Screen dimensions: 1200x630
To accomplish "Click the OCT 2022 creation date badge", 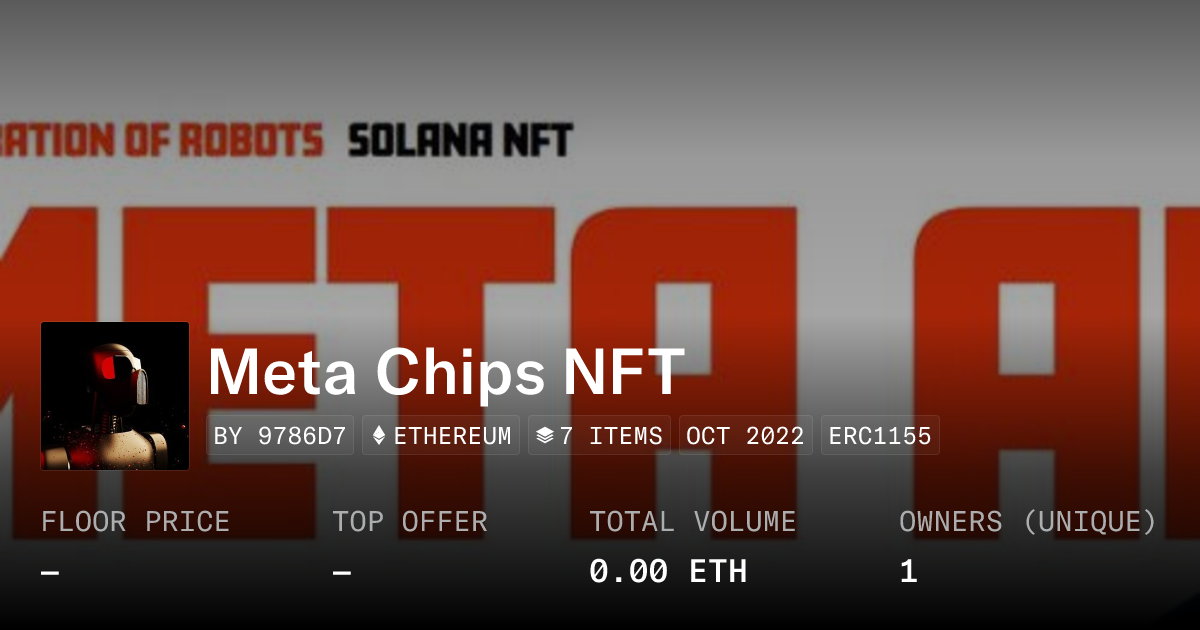I will point(745,436).
